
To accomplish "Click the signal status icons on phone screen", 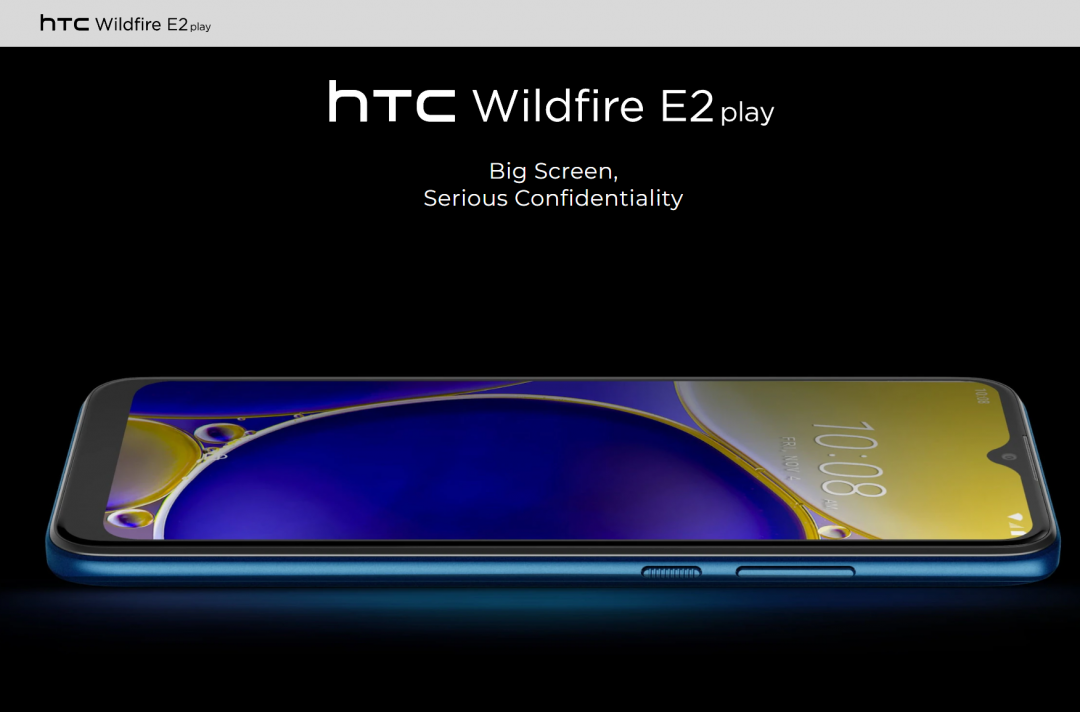I will click(1016, 520).
